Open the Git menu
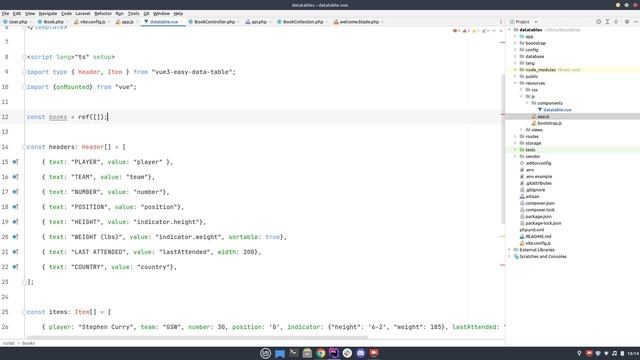This screenshot has width=640, height=360. 146,13
